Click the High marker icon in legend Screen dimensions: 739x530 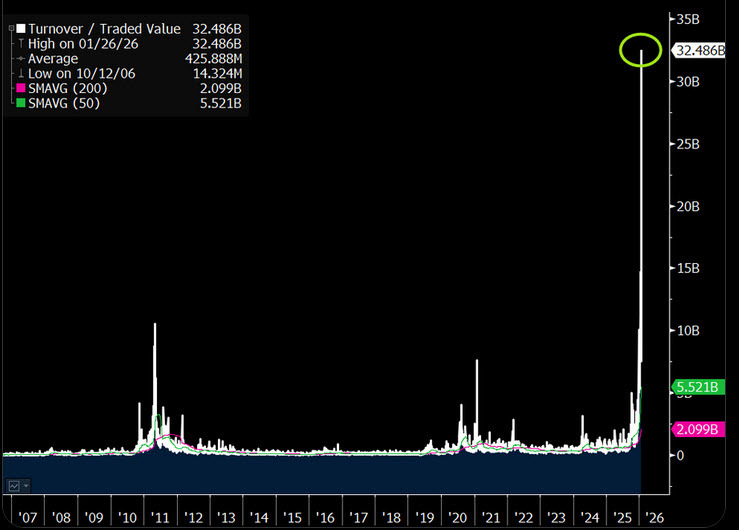pos(20,45)
